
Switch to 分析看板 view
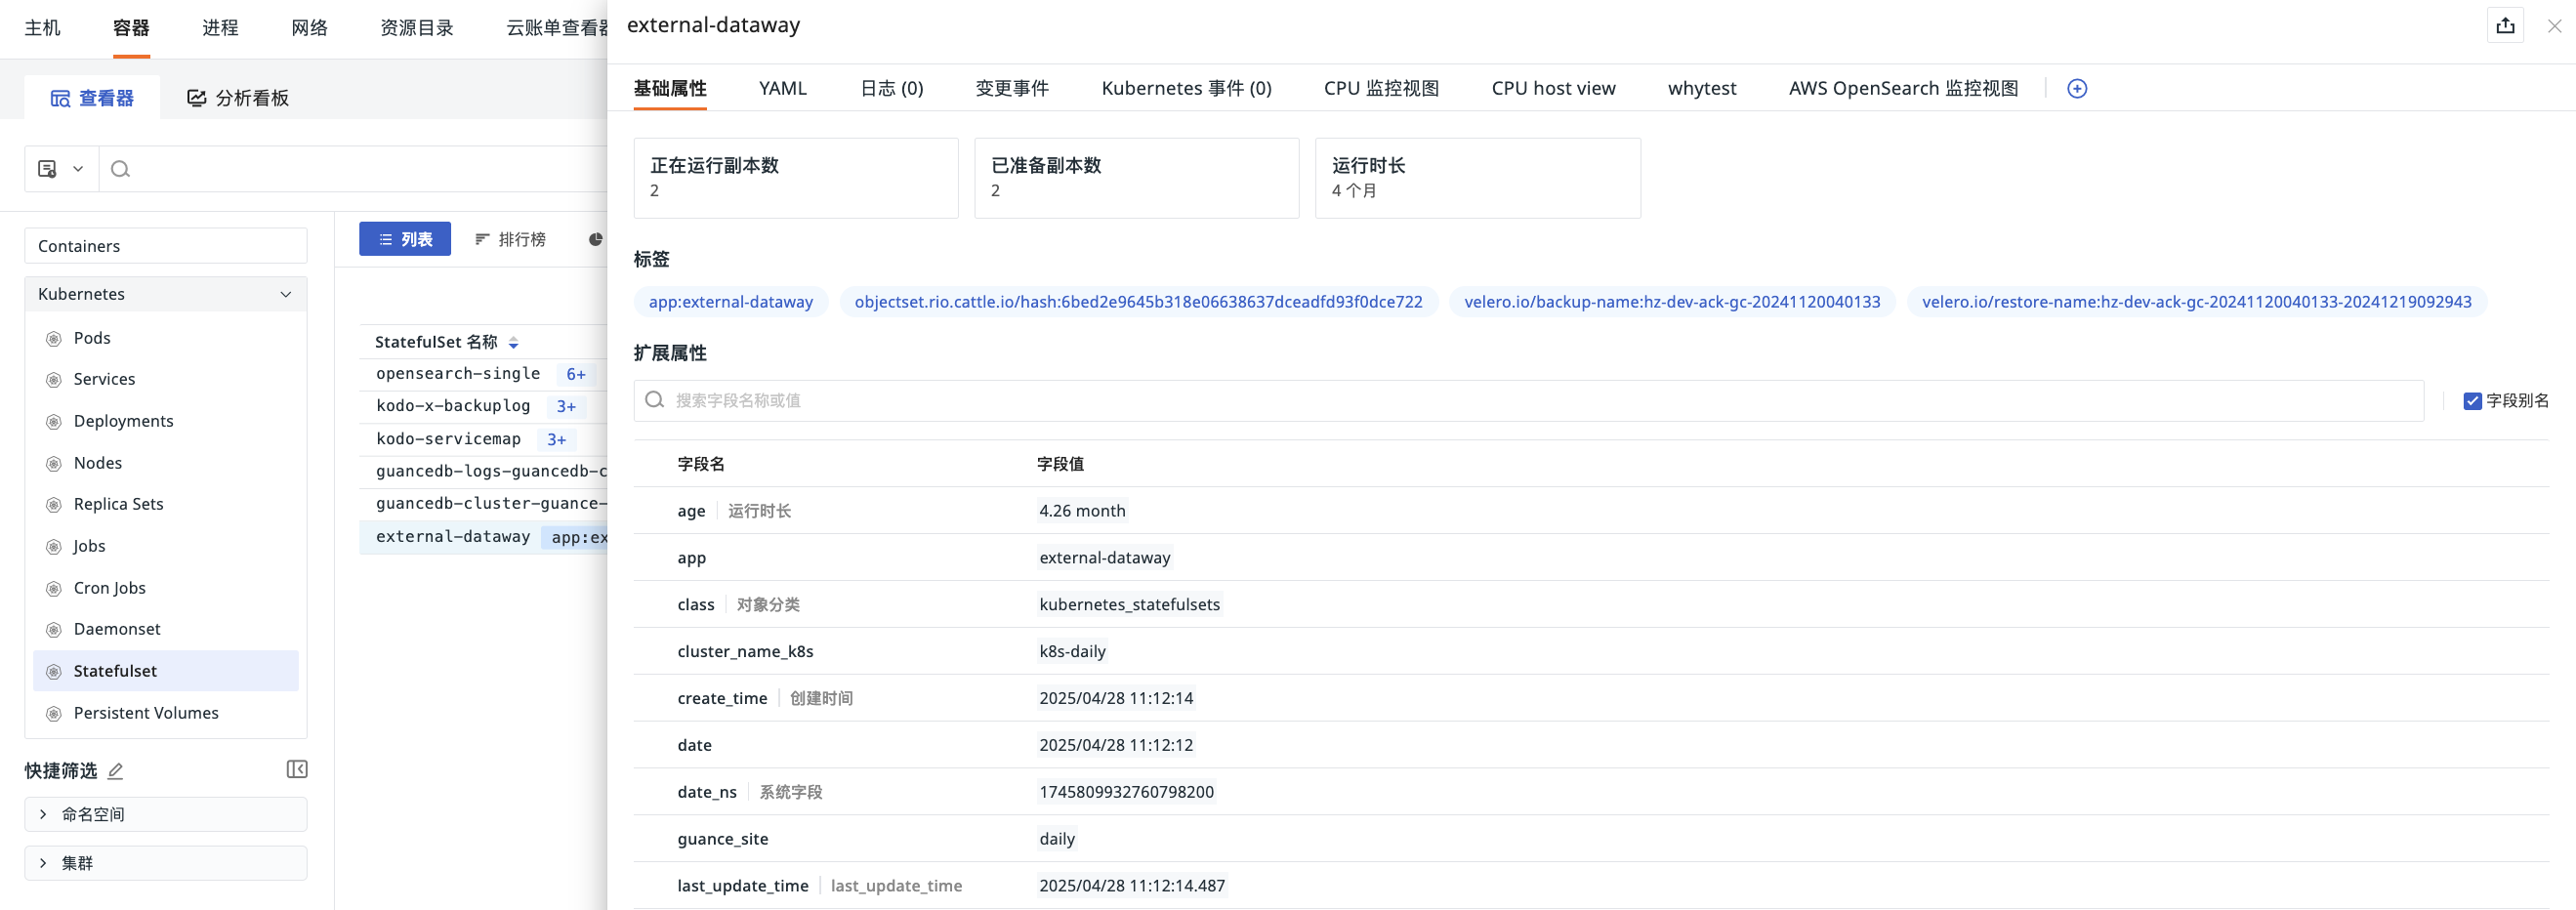tap(238, 98)
